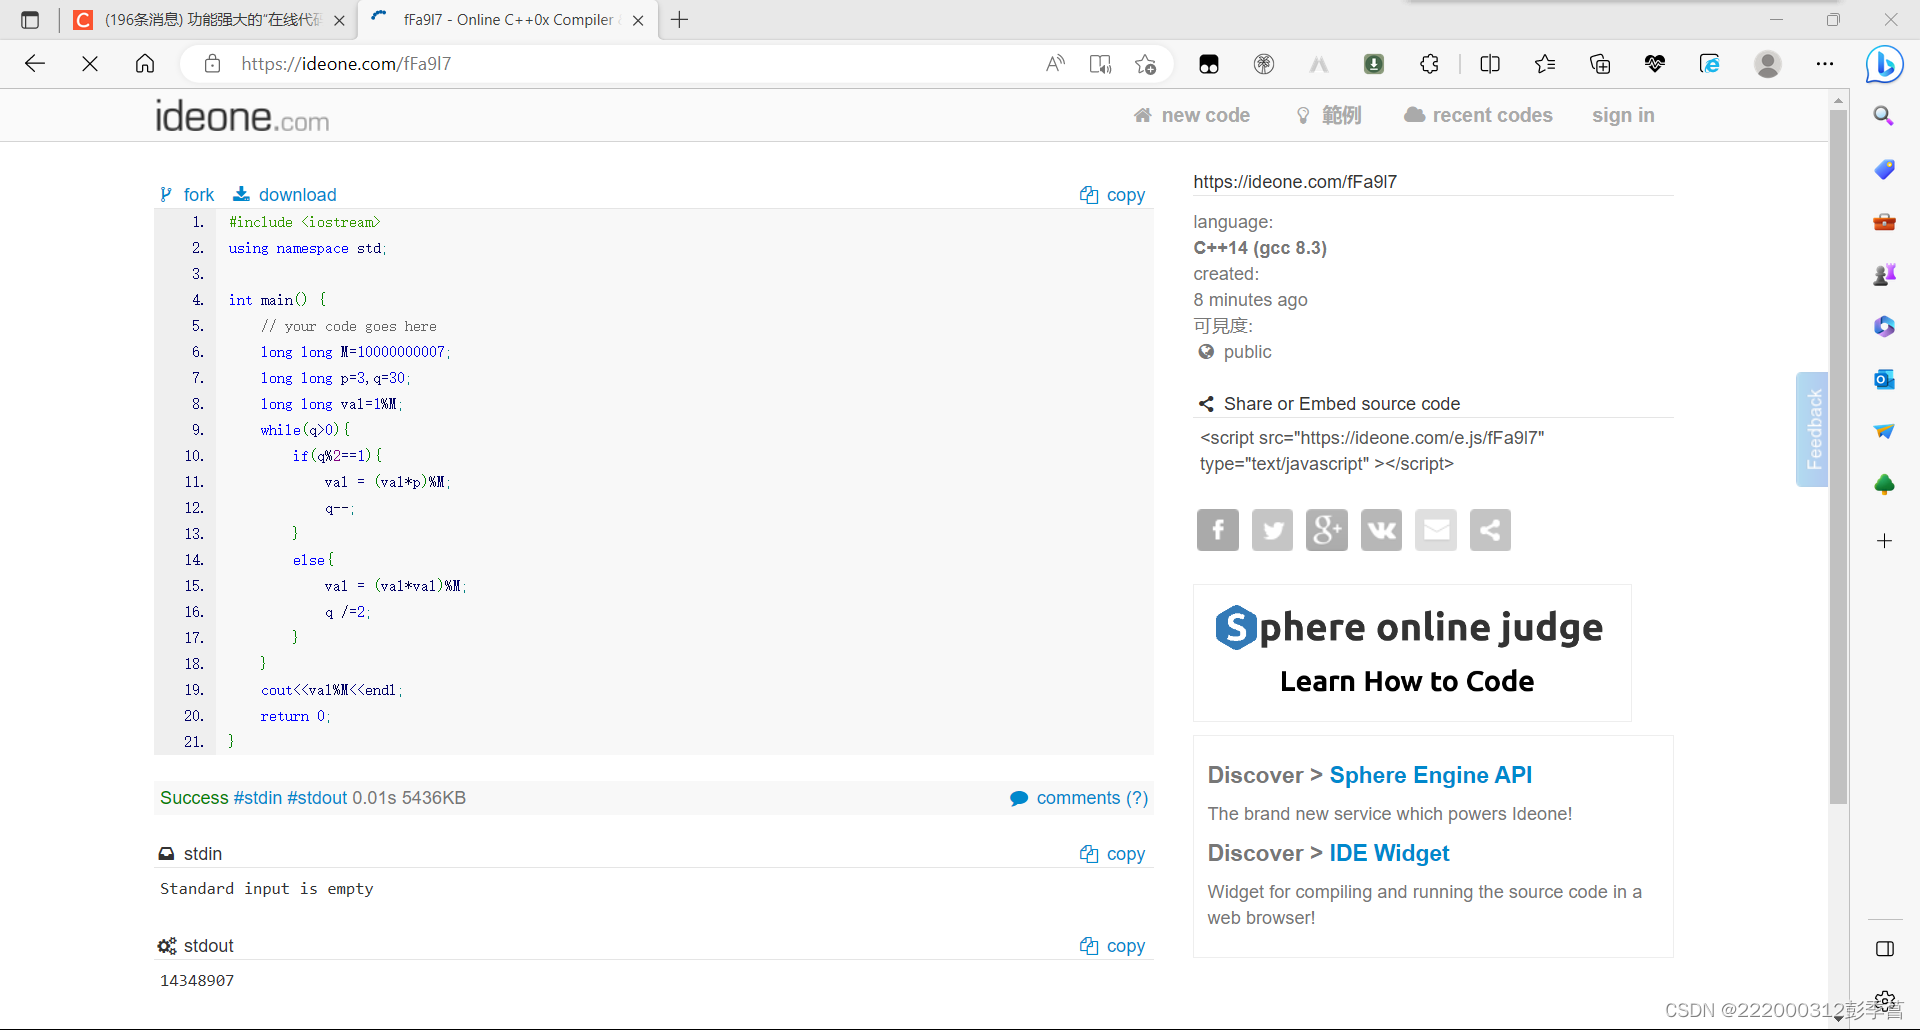This screenshot has height=1030, width=1920.
Task: Click the browser Back arrow
Action: (x=35, y=64)
